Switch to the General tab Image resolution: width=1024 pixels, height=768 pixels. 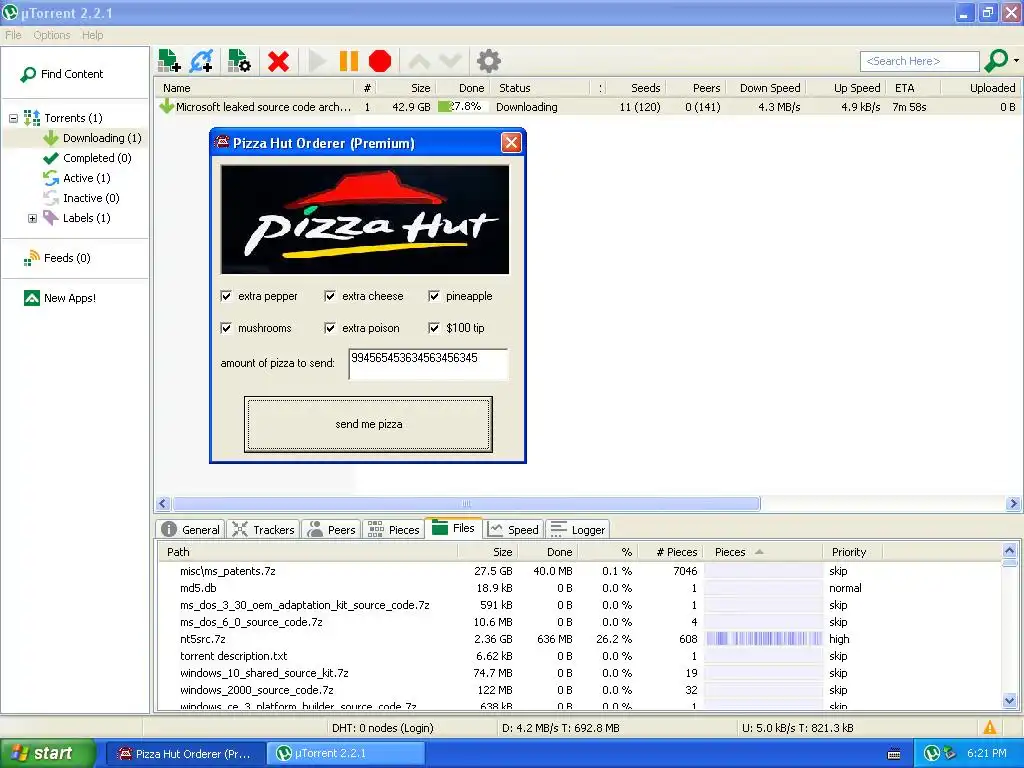[x=190, y=530]
